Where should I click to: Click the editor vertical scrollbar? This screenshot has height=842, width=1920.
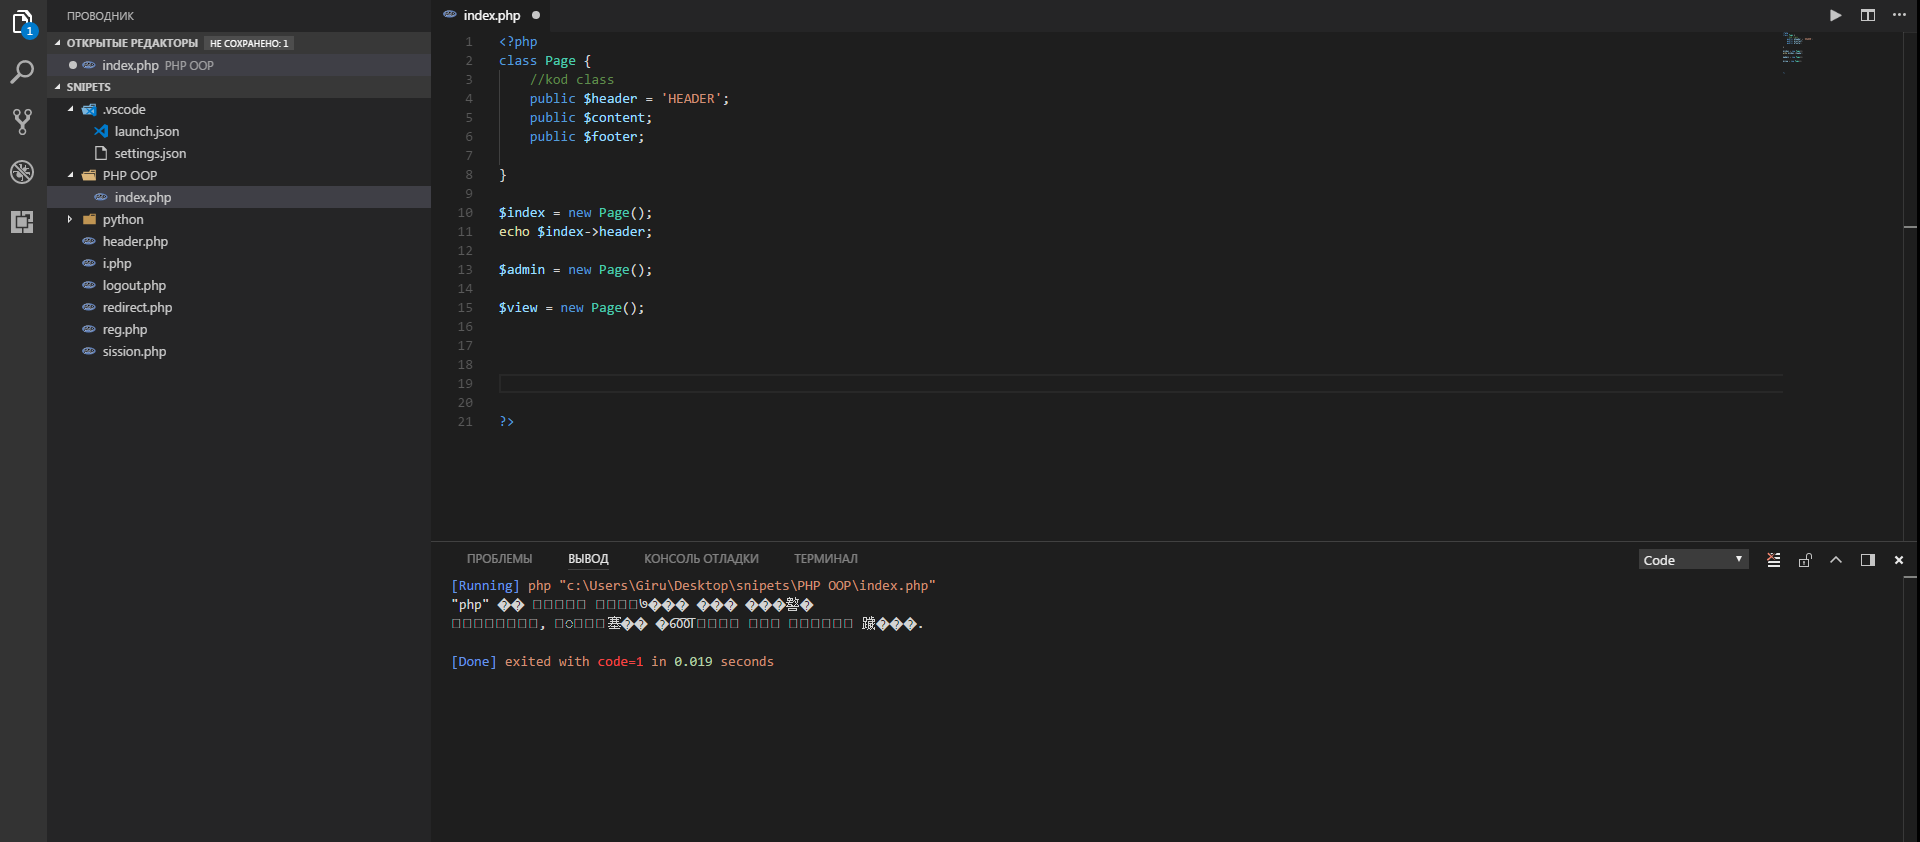[x=1910, y=285]
